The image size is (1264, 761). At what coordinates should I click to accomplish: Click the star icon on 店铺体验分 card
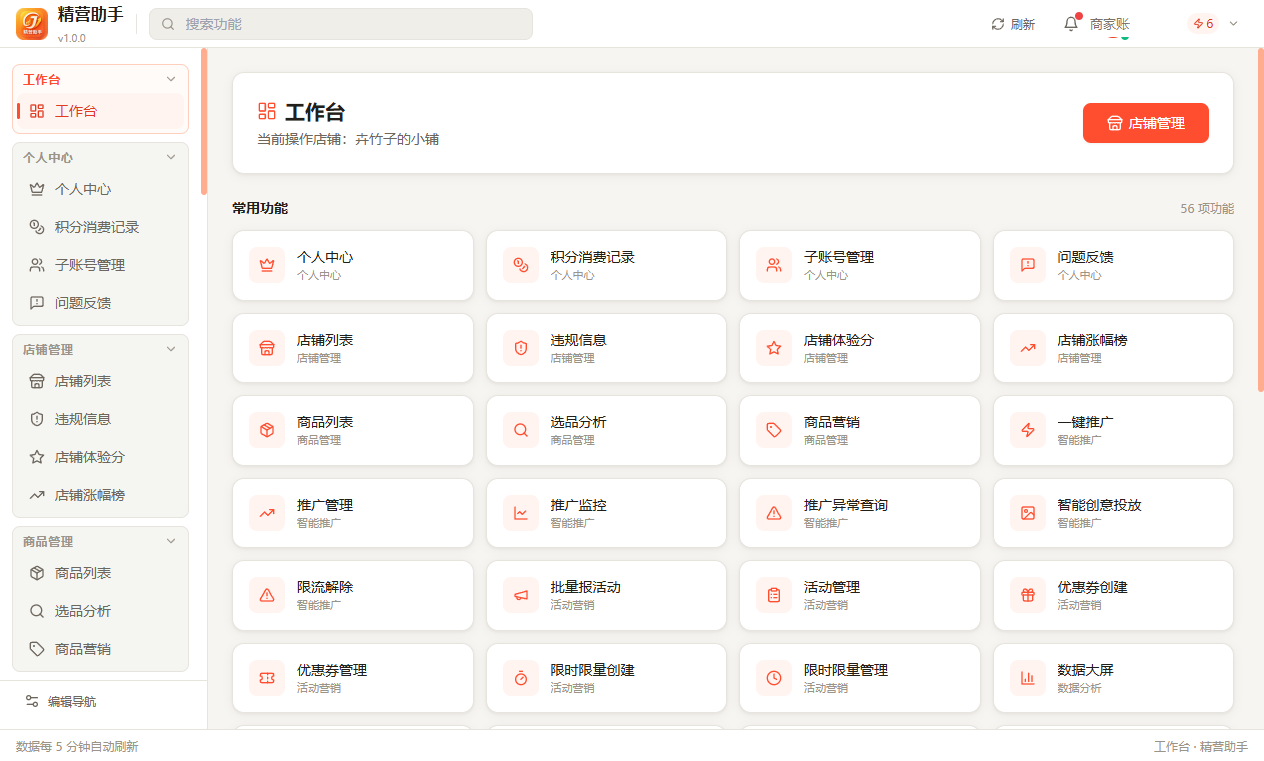coord(774,348)
